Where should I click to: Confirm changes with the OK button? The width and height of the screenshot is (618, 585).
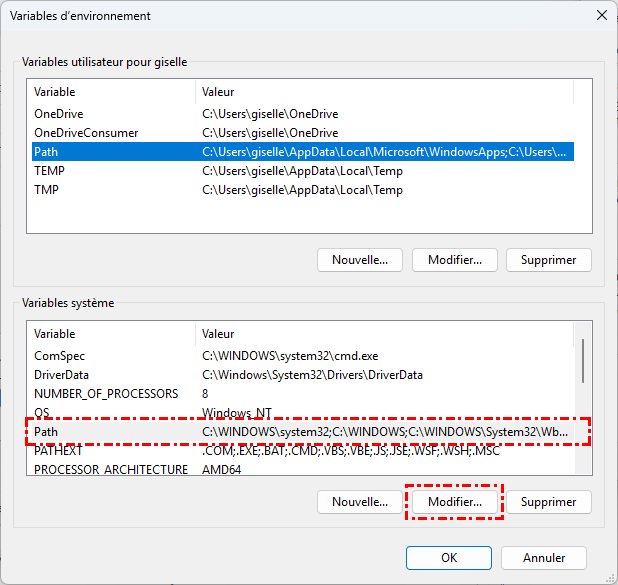point(448,558)
